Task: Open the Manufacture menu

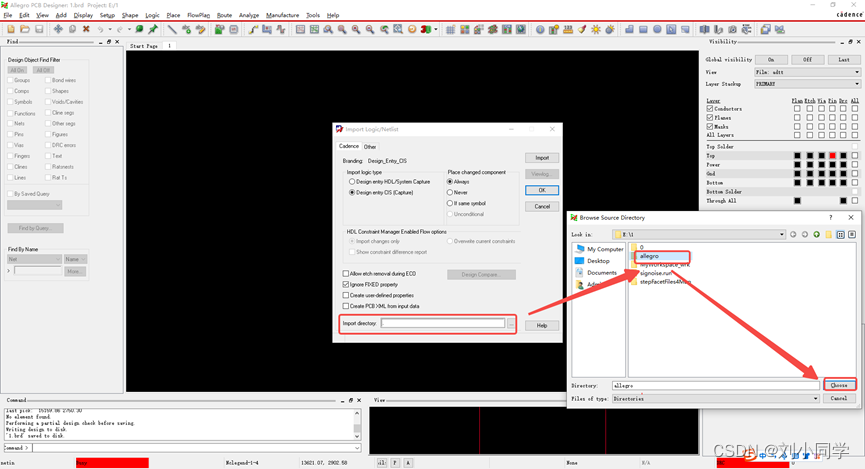Action: coord(282,15)
